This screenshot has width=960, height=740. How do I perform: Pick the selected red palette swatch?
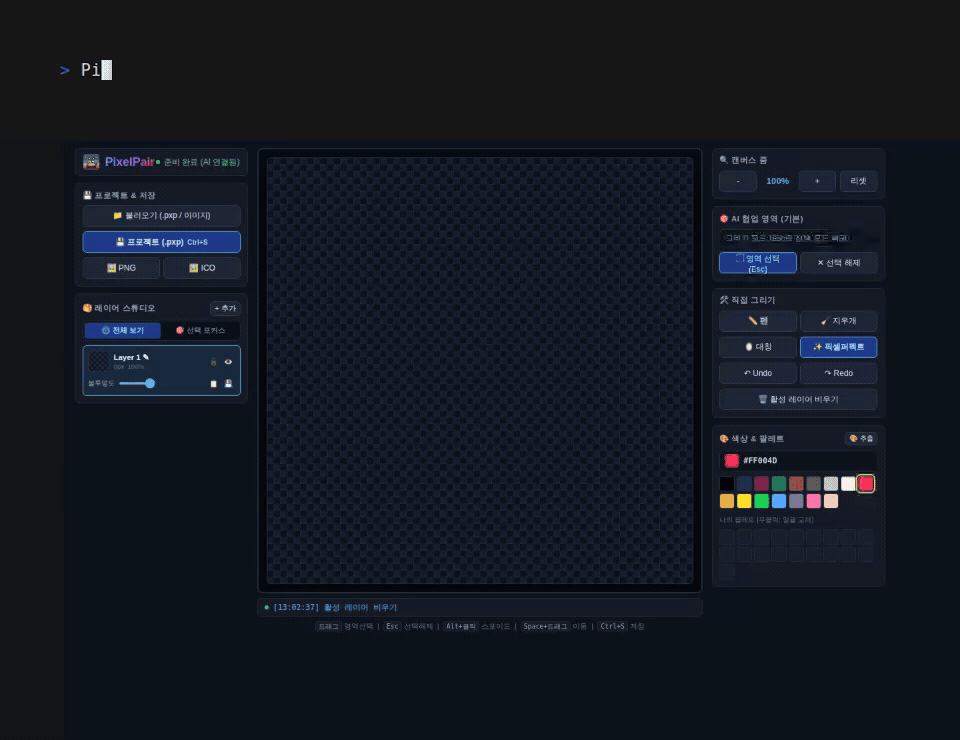coord(866,484)
